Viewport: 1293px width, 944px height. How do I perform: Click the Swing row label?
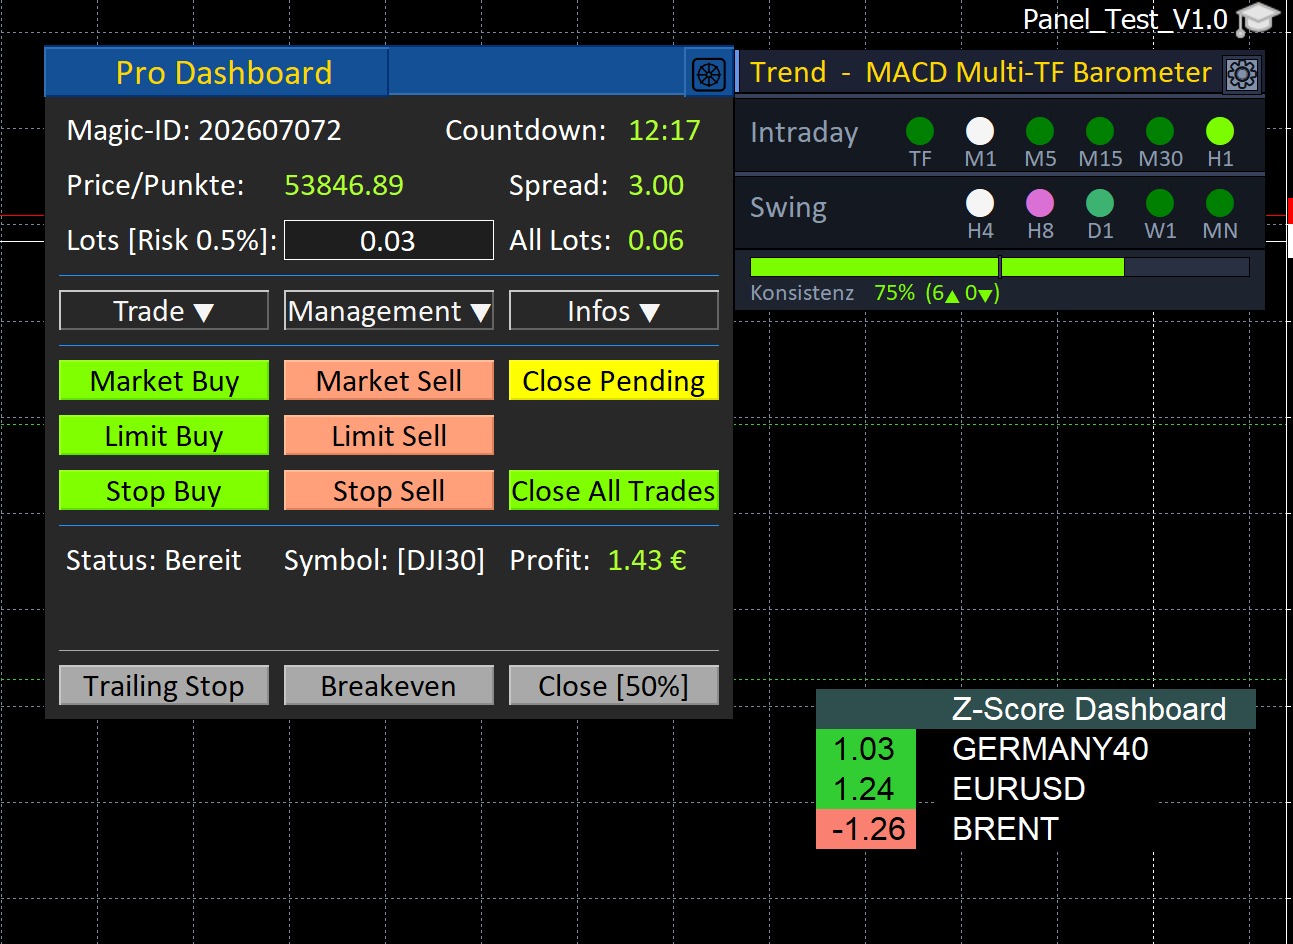click(x=788, y=207)
